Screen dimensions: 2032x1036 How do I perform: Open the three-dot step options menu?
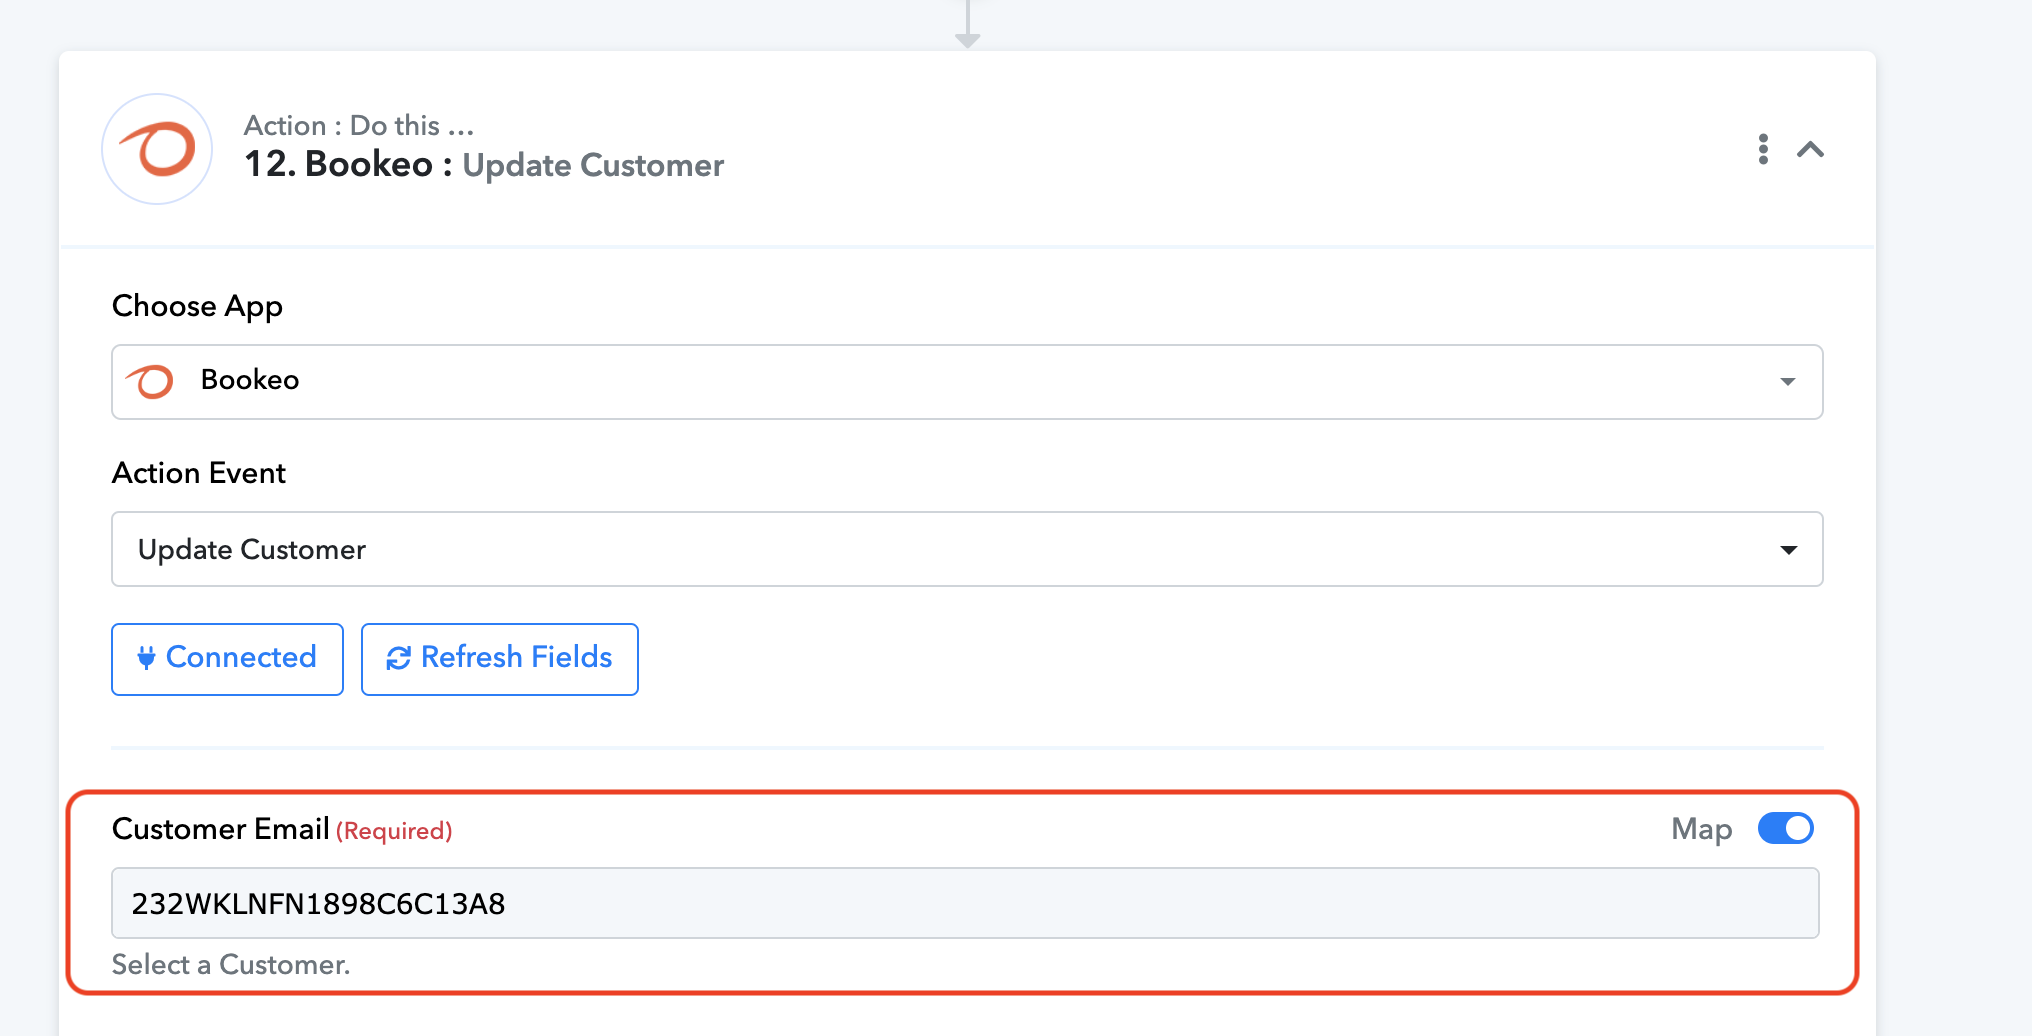tap(1763, 149)
